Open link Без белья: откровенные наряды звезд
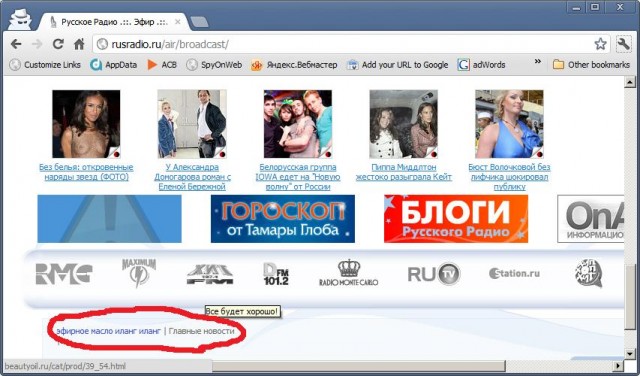The height and width of the screenshot is (376, 640). [86, 172]
